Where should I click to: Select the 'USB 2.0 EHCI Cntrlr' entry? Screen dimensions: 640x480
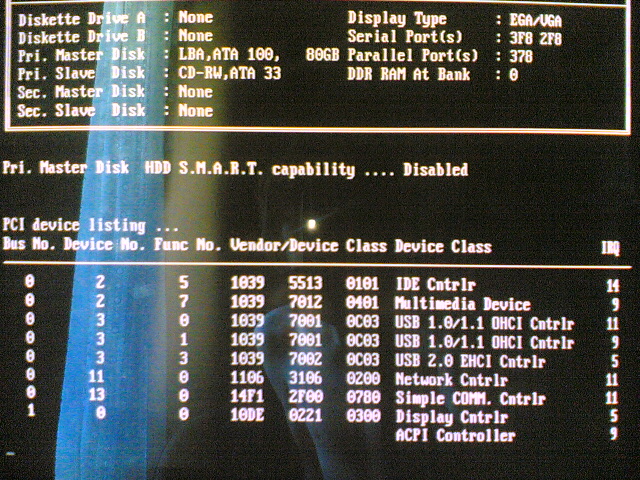tap(470, 361)
